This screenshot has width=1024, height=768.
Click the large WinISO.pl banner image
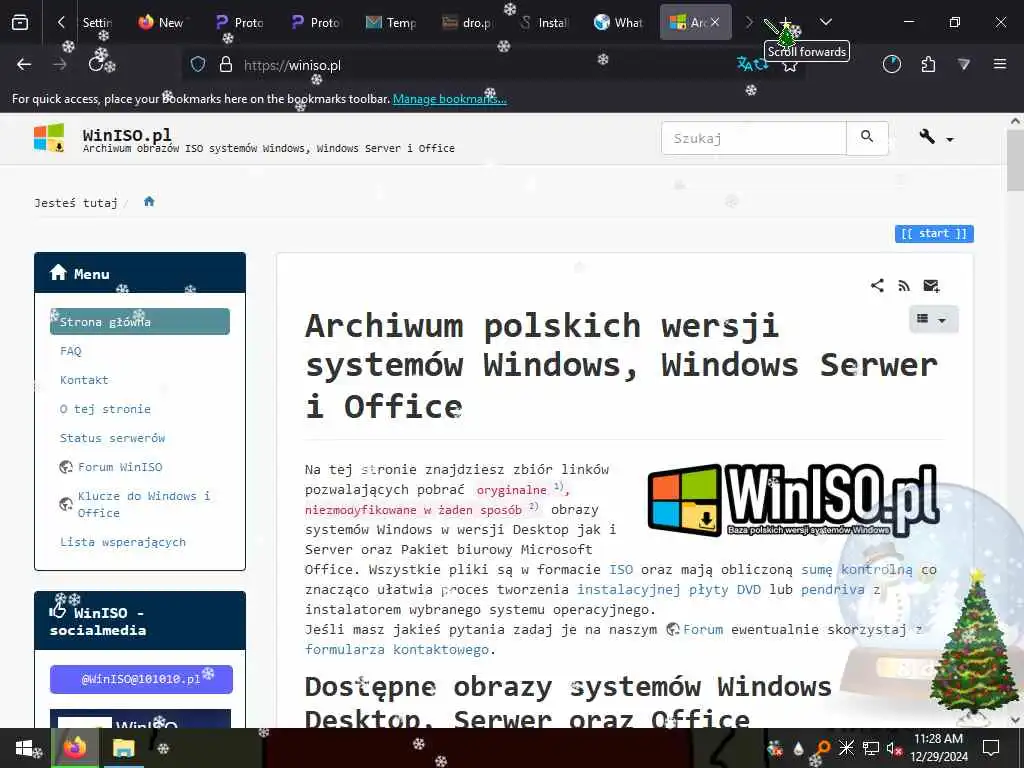pyautogui.click(x=793, y=500)
